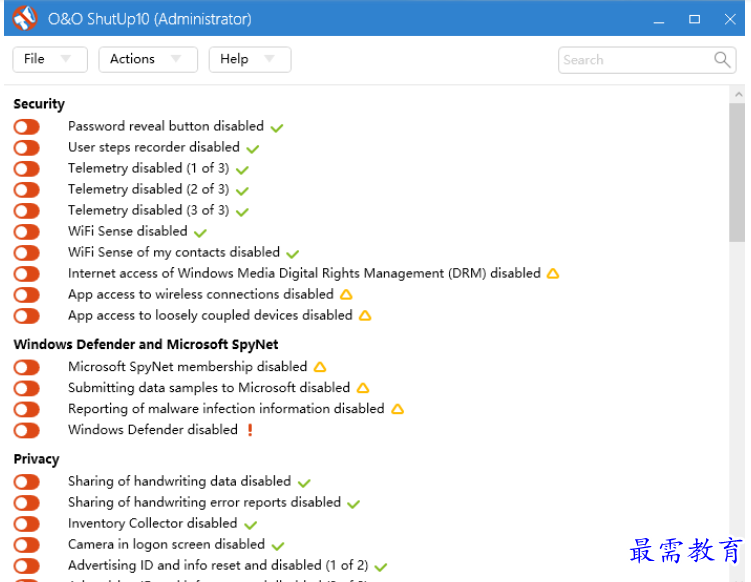Click green checkmark beside Inventory Collector disabled
This screenshot has height=582, width=751.
click(x=250, y=525)
